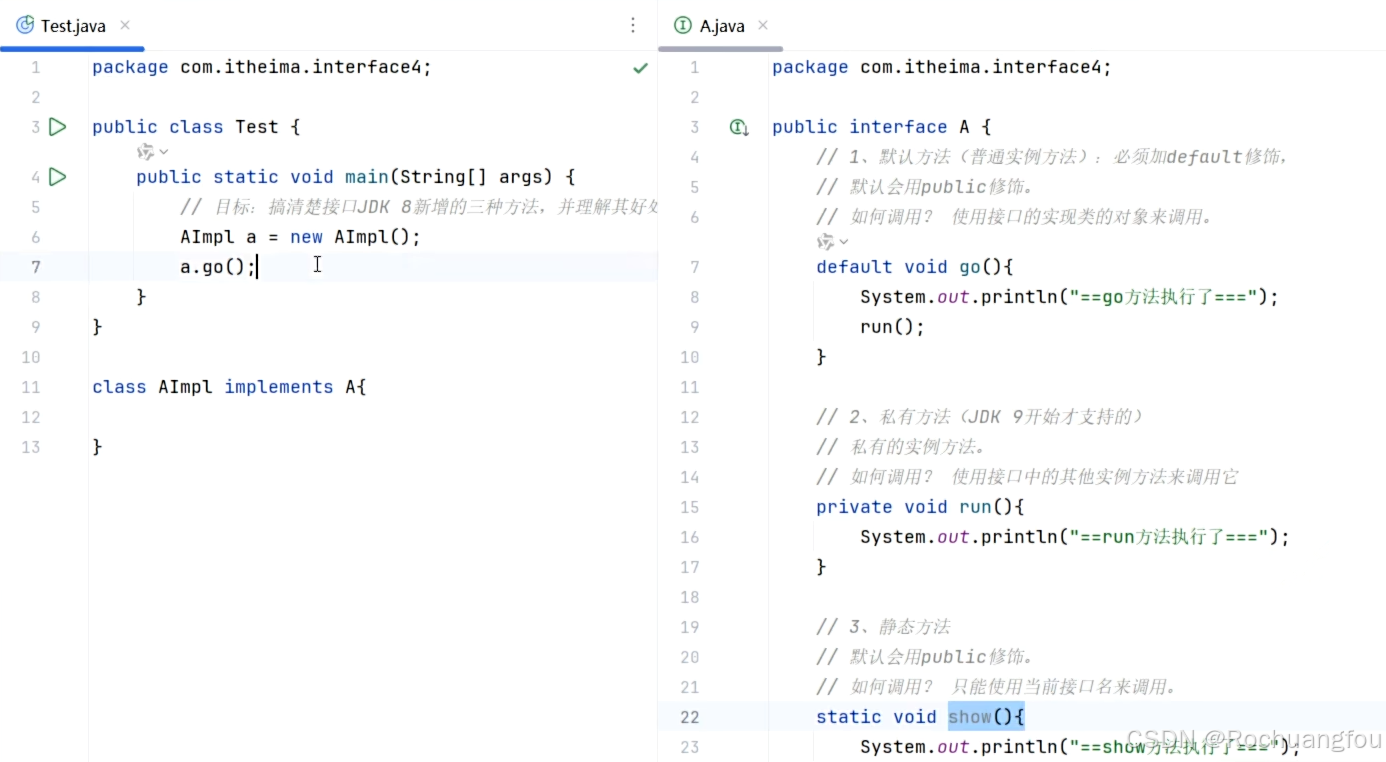Run the Test class from the gutter
Image resolution: width=1386 pixels, height=762 pixels.
pyautogui.click(x=58, y=127)
